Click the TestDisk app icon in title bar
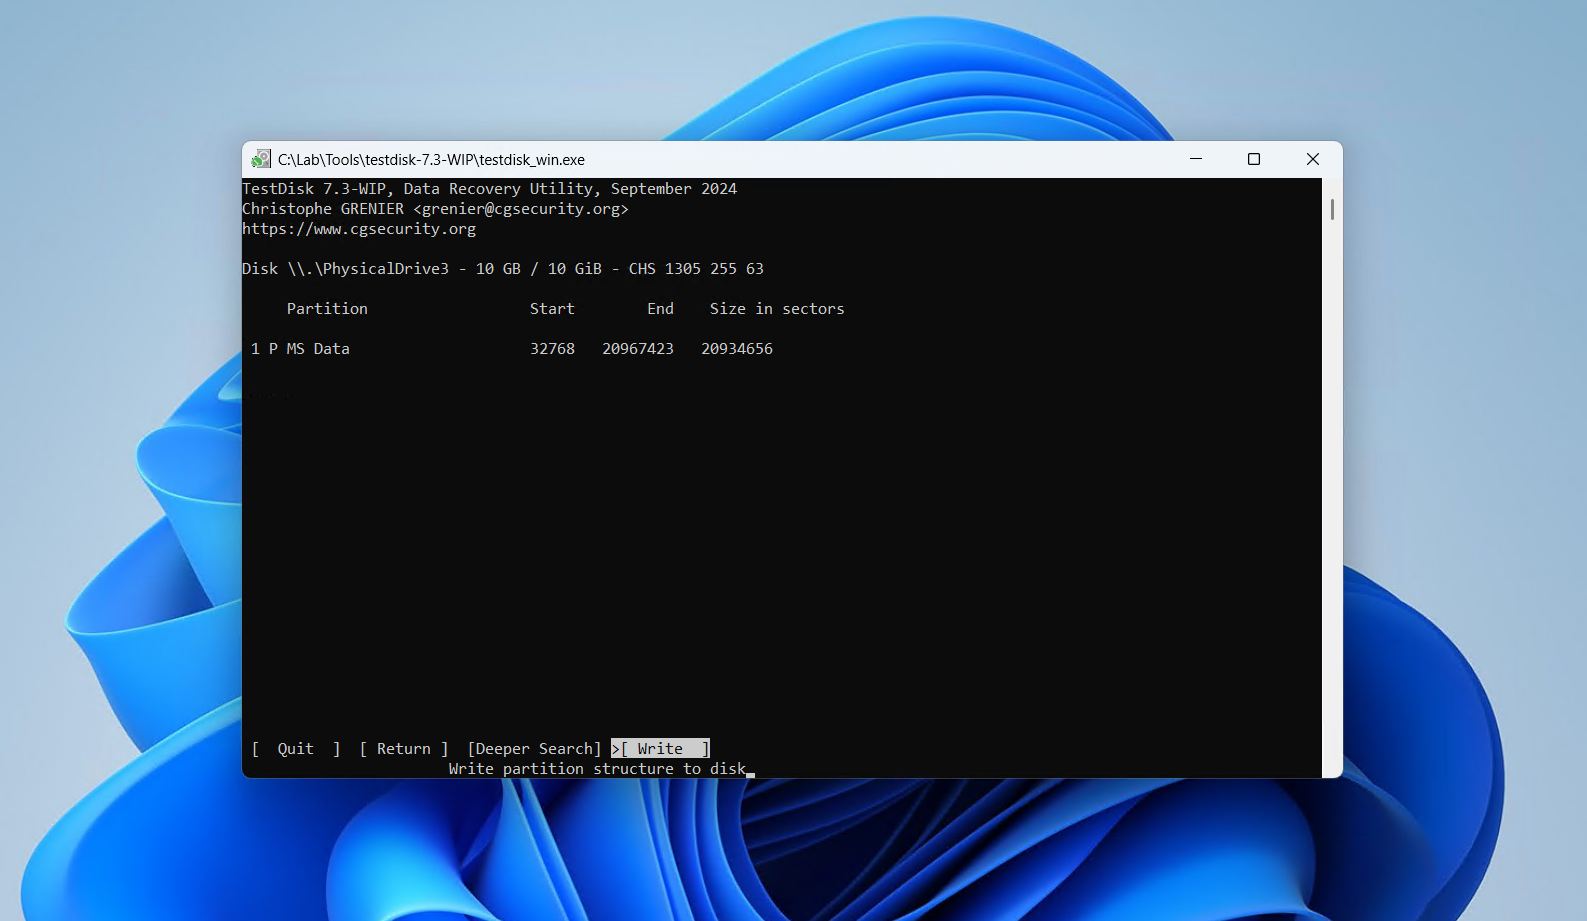This screenshot has height=921, width=1587. (x=261, y=159)
